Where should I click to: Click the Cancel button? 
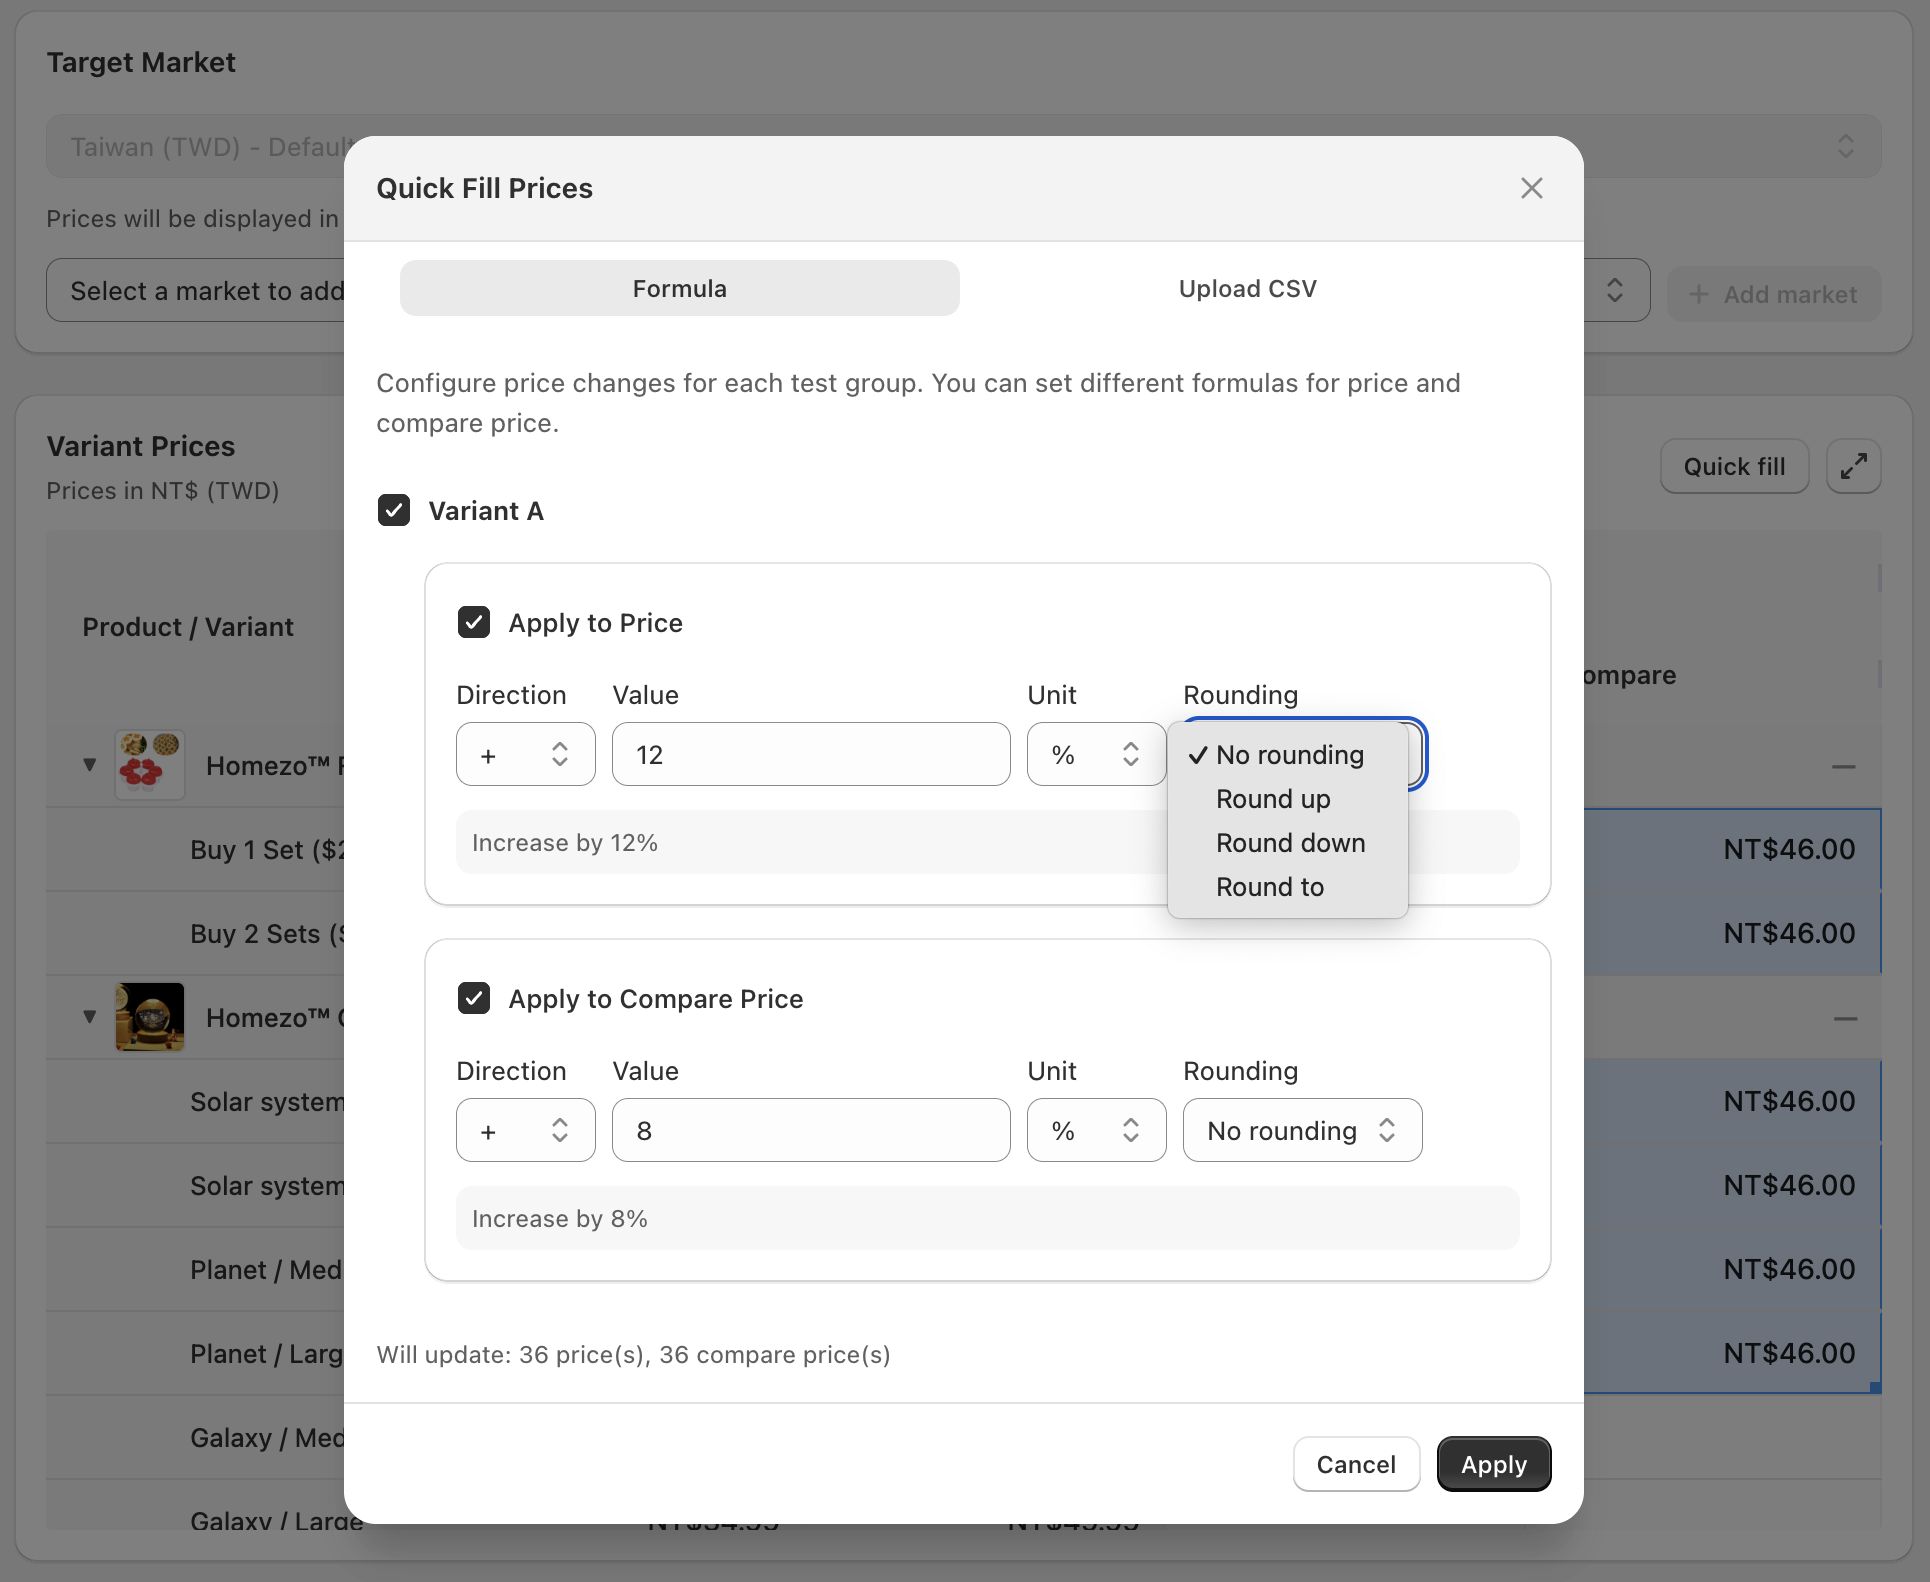pyautogui.click(x=1355, y=1464)
